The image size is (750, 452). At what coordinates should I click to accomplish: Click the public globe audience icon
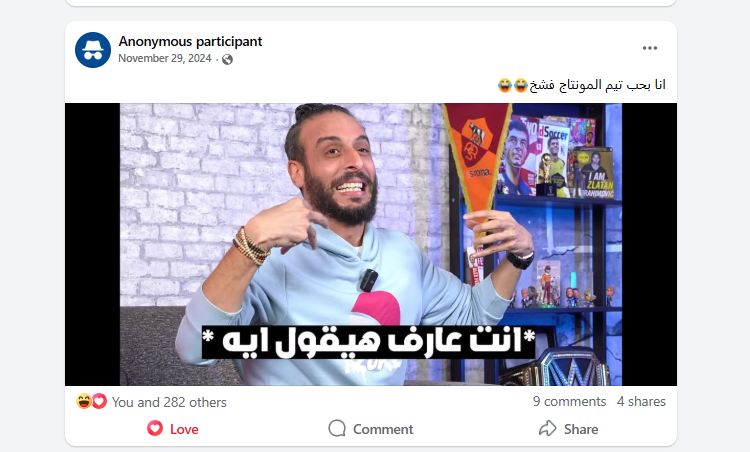click(x=228, y=59)
